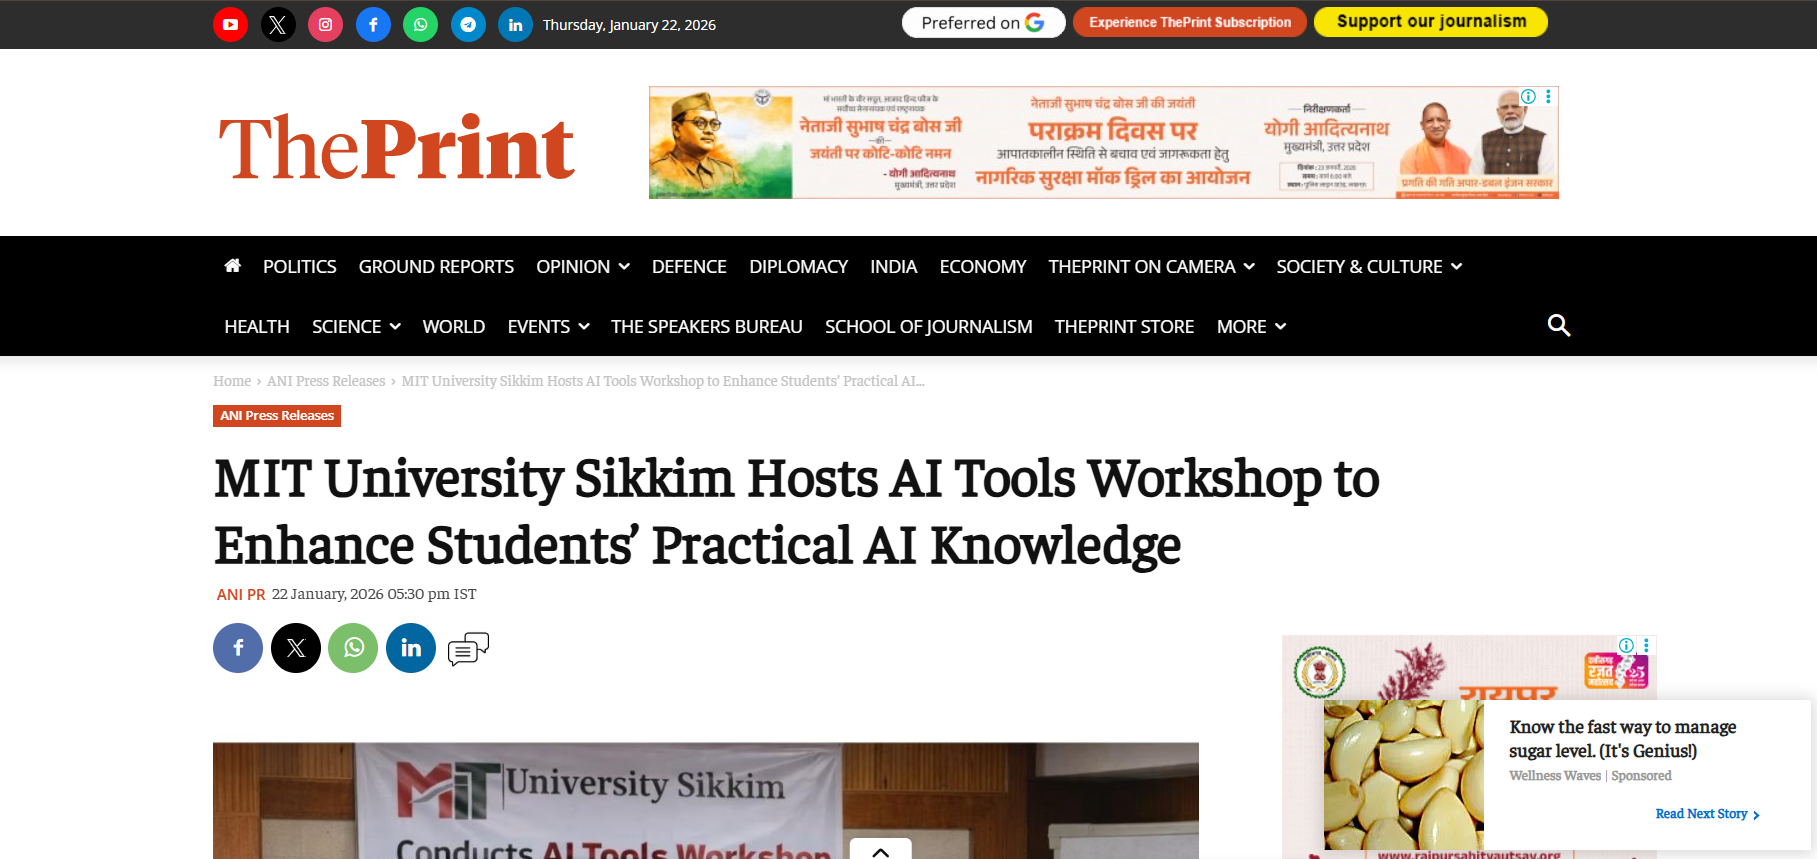Share article on WhatsApp

[x=353, y=648]
